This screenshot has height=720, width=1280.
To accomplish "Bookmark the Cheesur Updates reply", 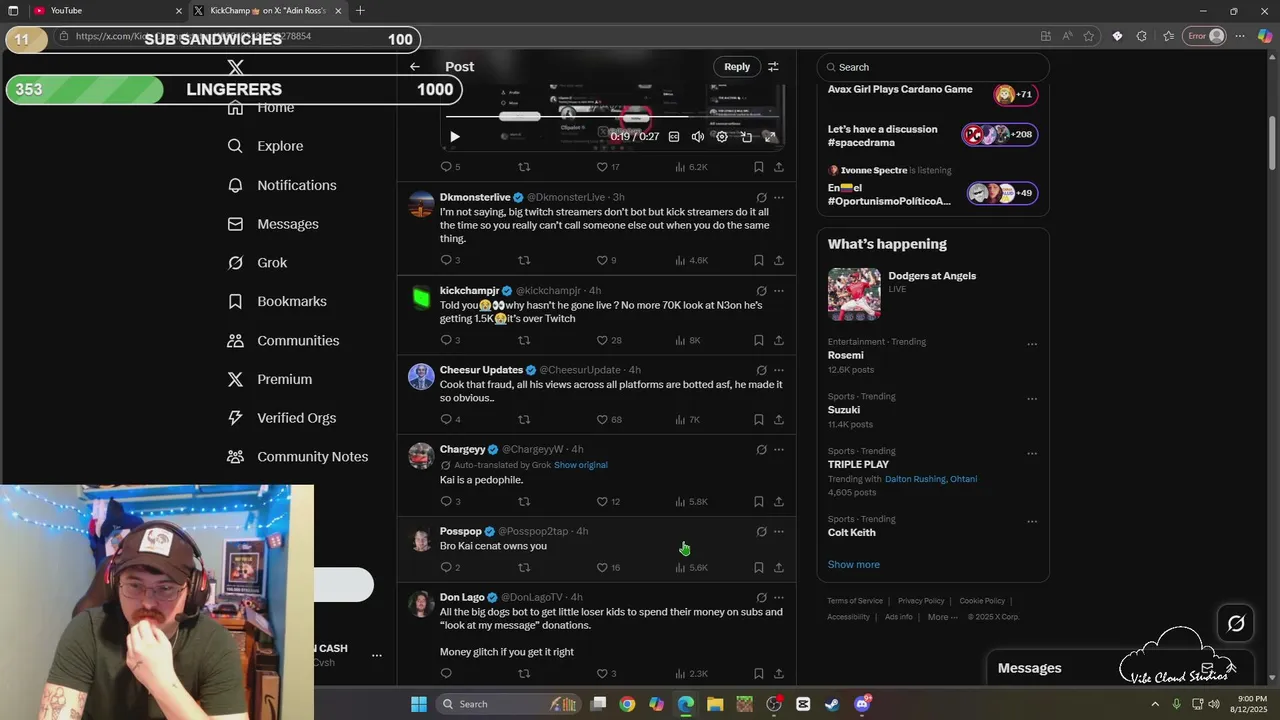I will coord(759,420).
